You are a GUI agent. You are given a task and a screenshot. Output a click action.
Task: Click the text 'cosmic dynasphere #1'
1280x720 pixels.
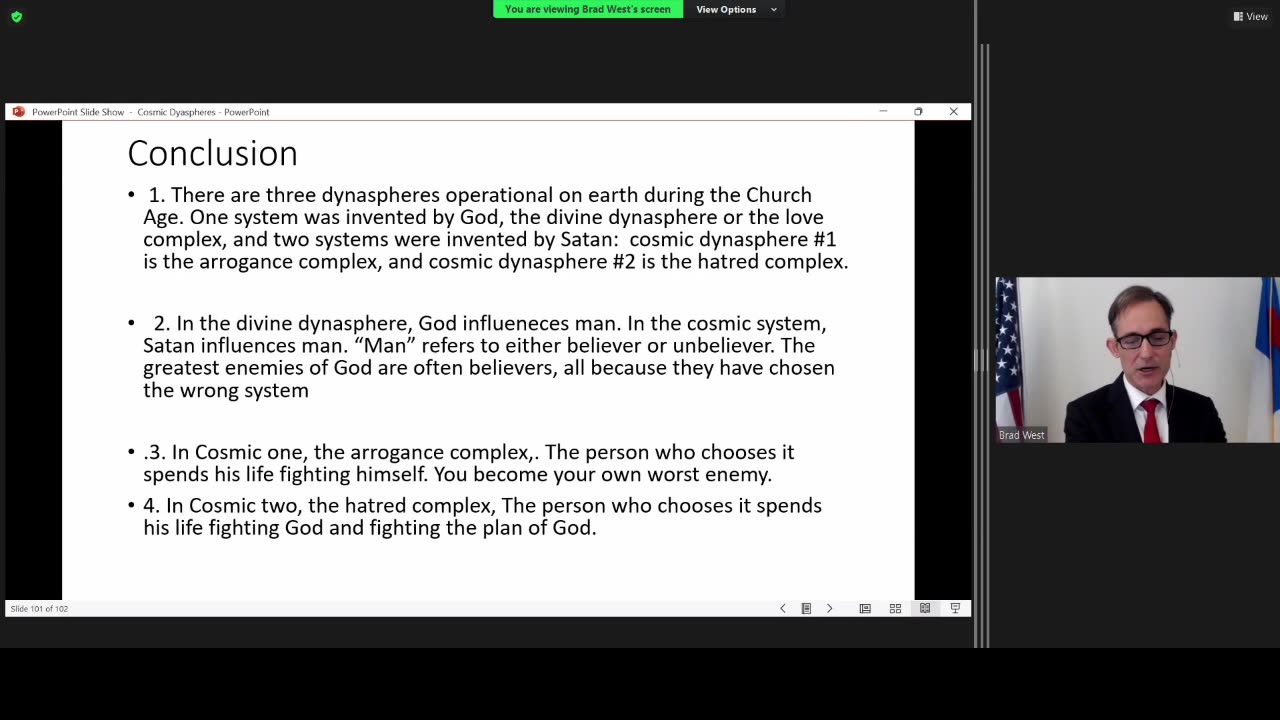coord(732,239)
